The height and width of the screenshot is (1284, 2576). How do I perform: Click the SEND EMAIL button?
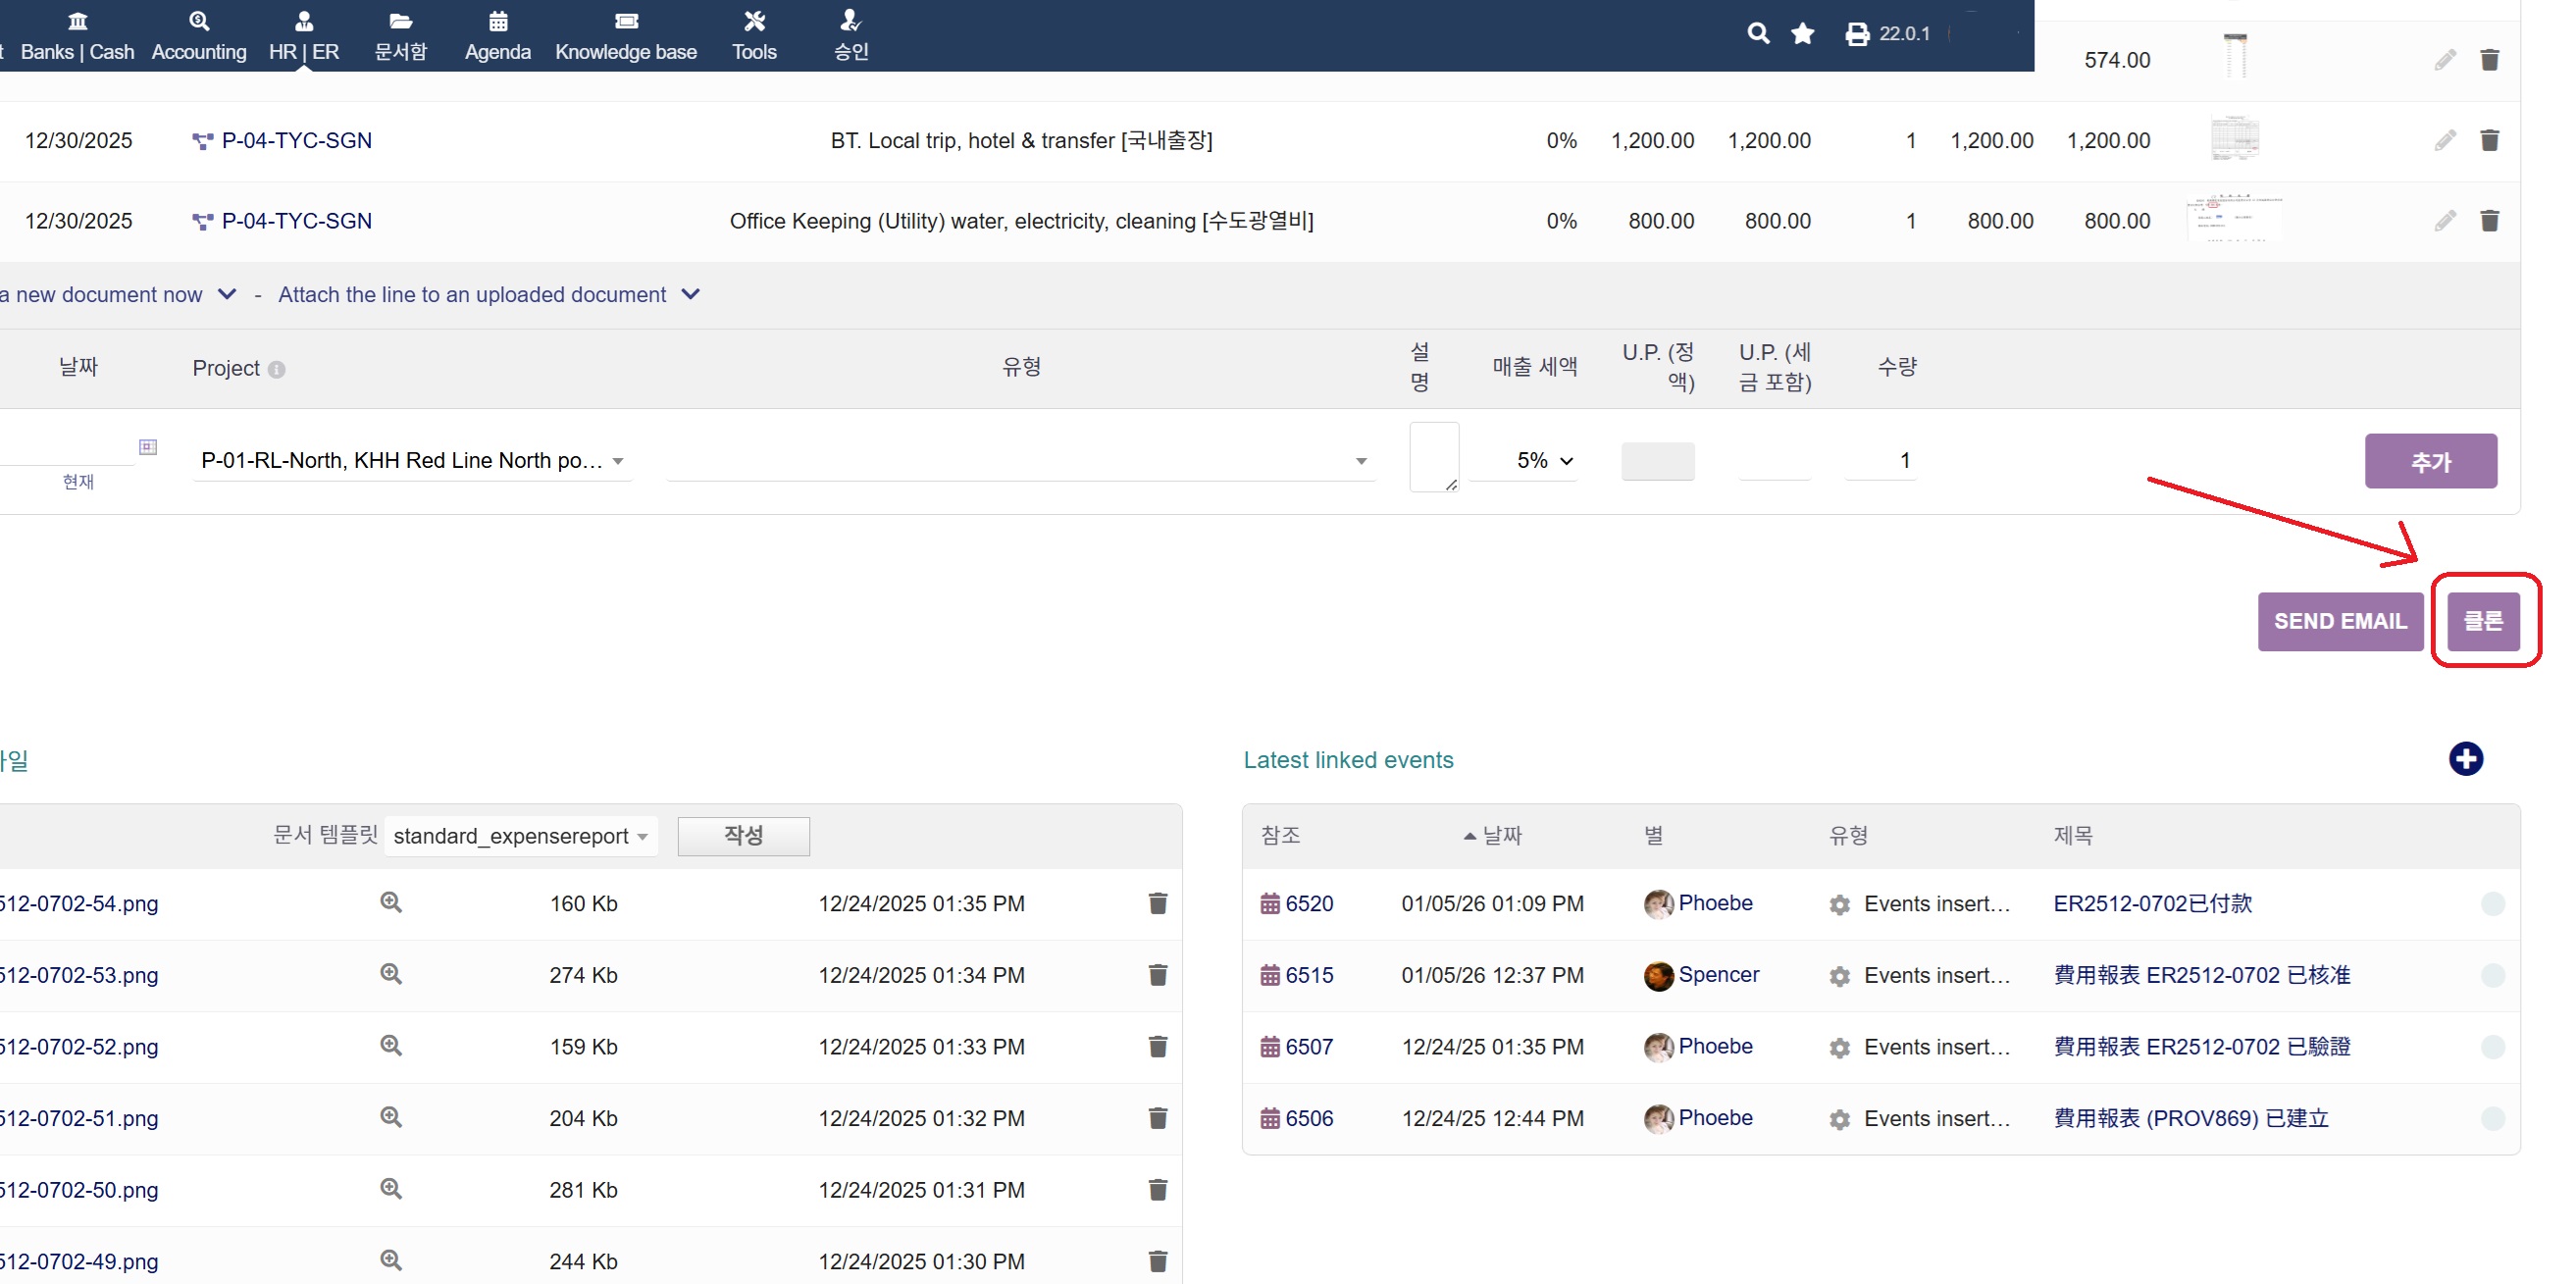coord(2339,622)
